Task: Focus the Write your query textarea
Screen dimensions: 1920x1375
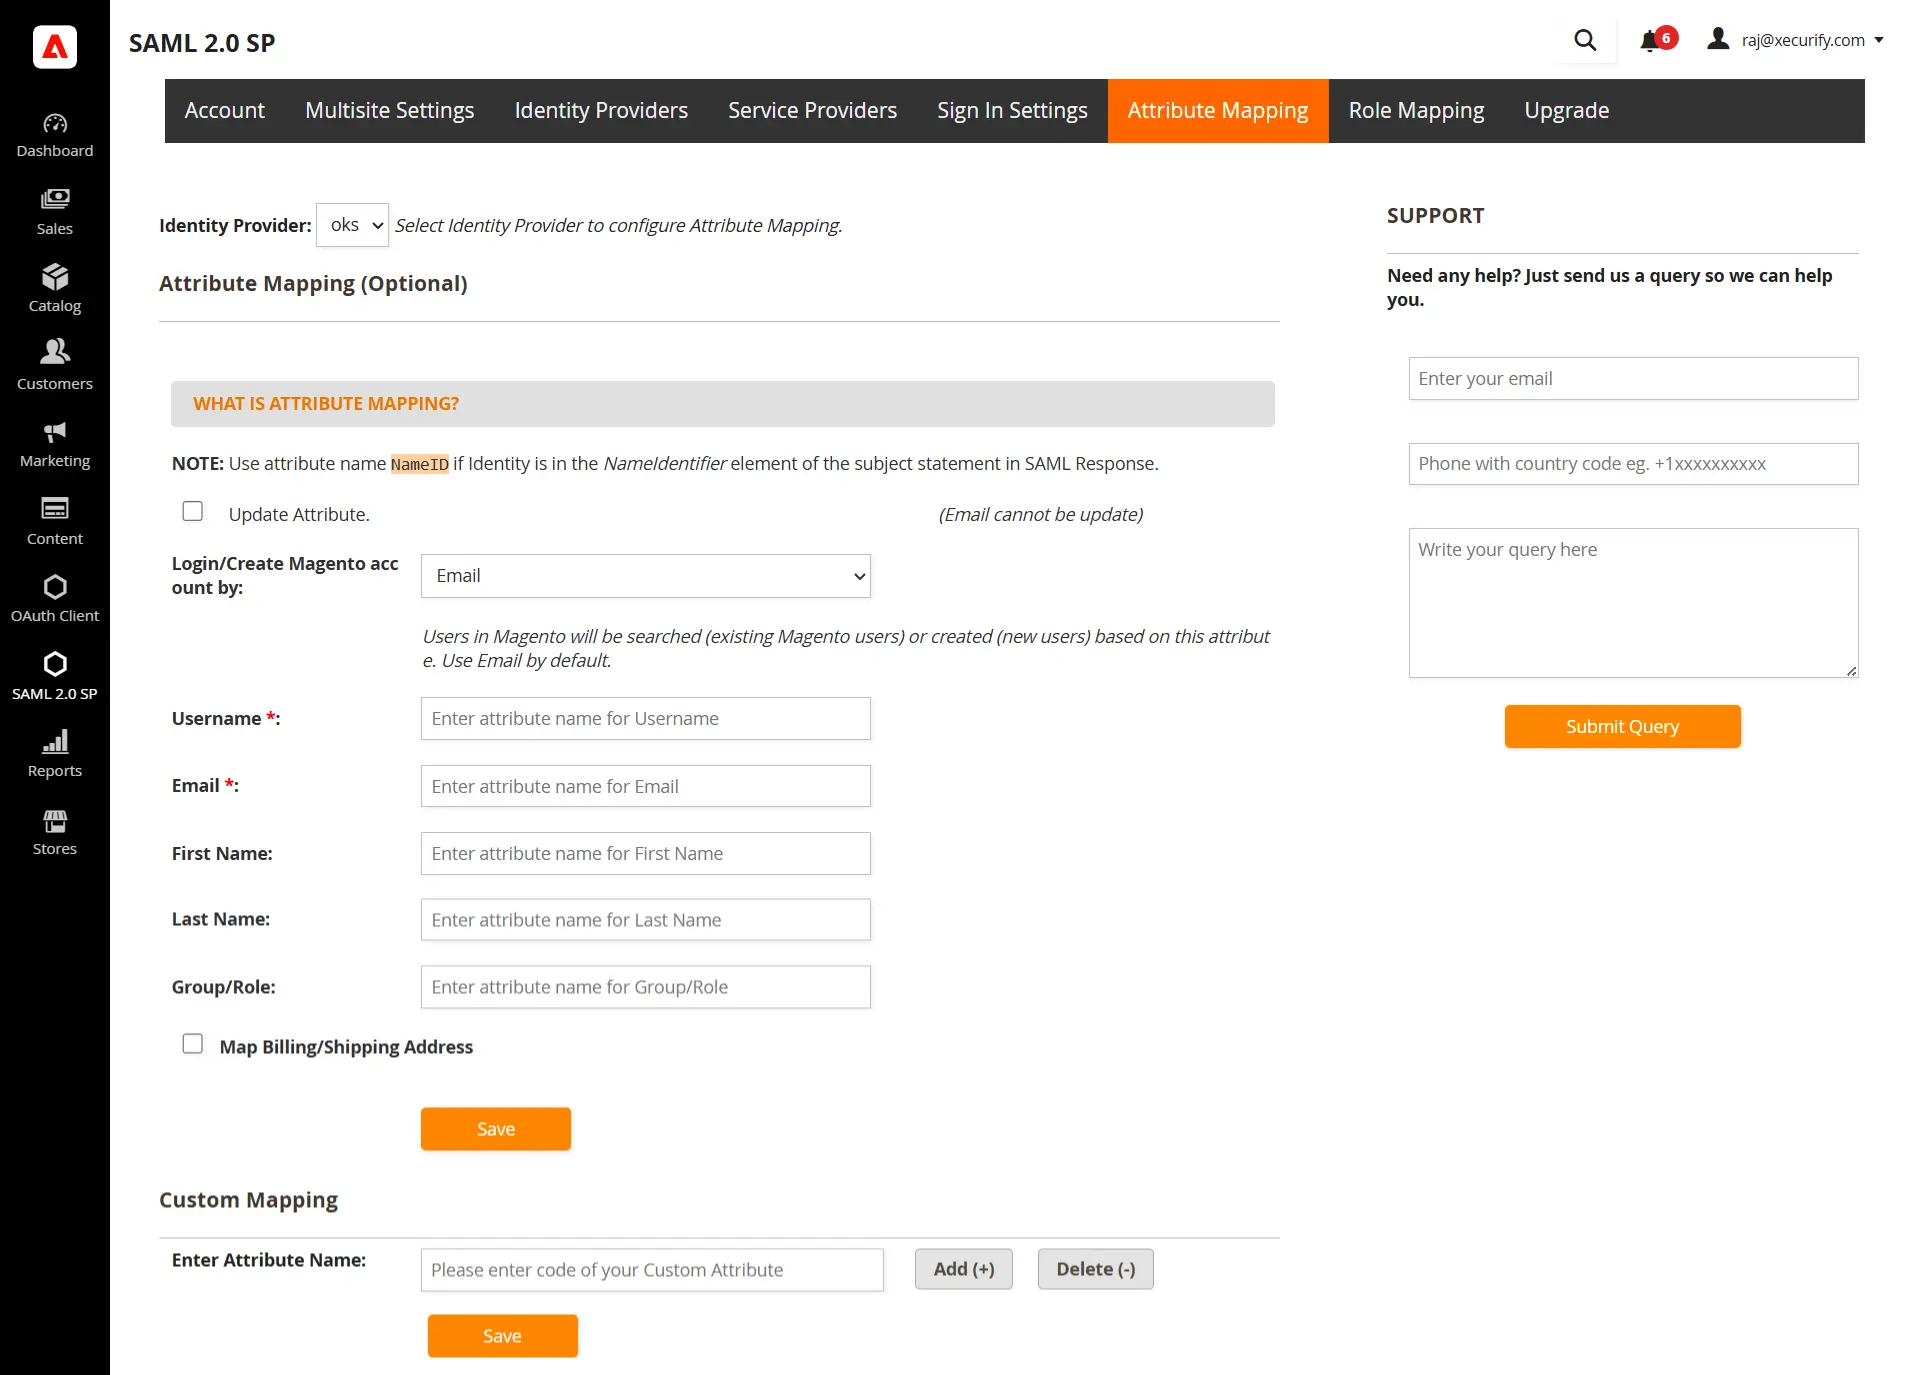Action: click(1634, 603)
